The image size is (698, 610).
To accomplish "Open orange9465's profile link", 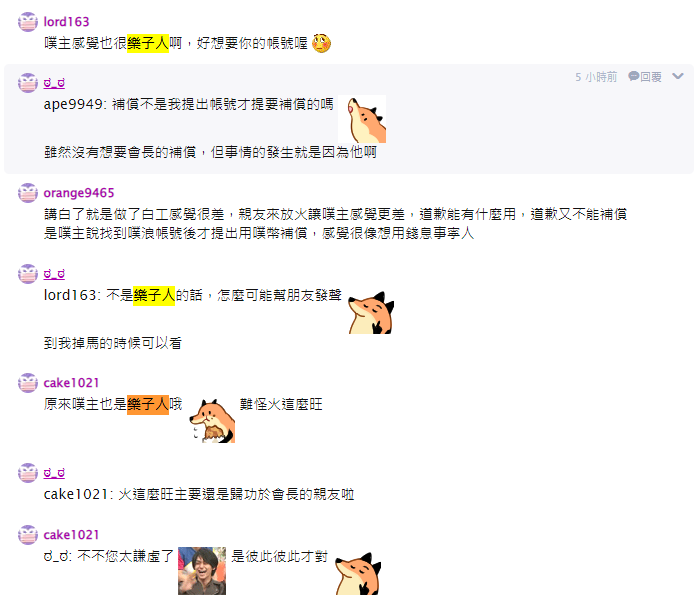I will click(79, 193).
